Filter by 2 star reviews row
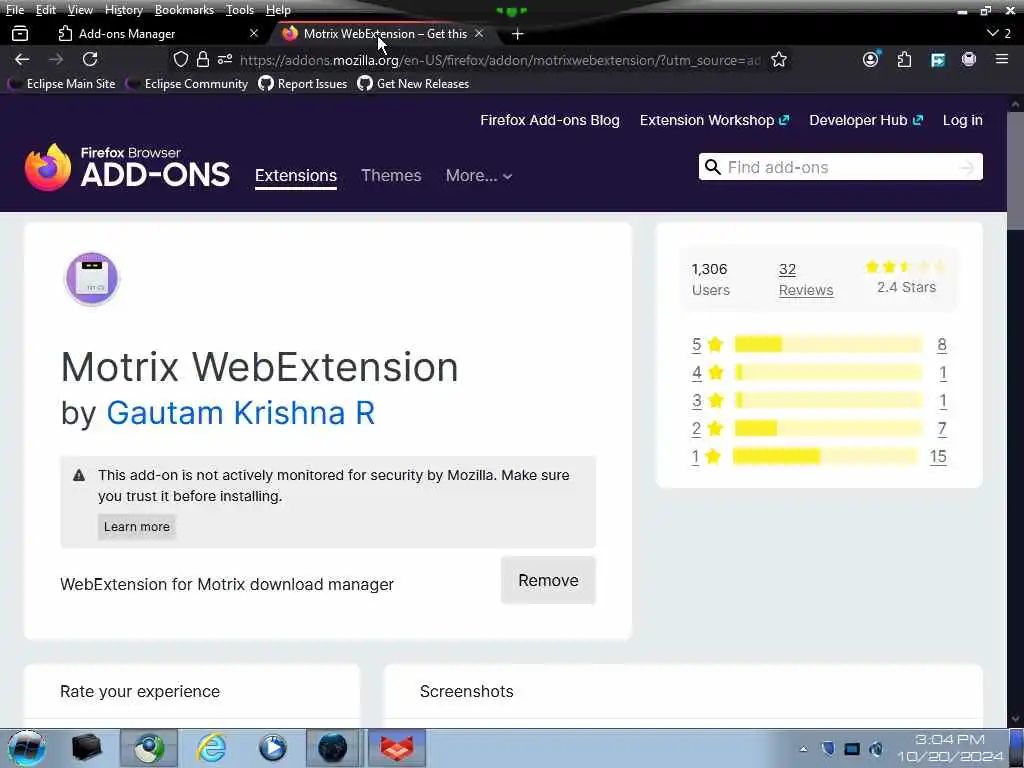 [819, 428]
